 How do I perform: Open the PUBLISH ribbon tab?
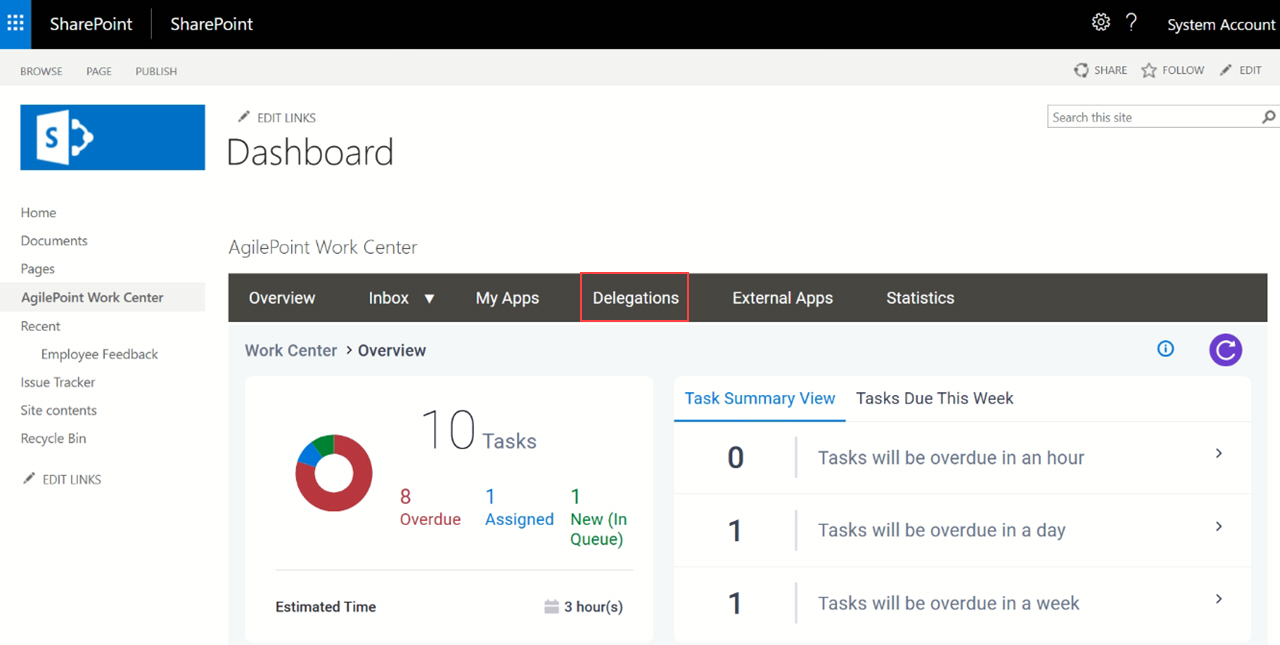coord(156,71)
